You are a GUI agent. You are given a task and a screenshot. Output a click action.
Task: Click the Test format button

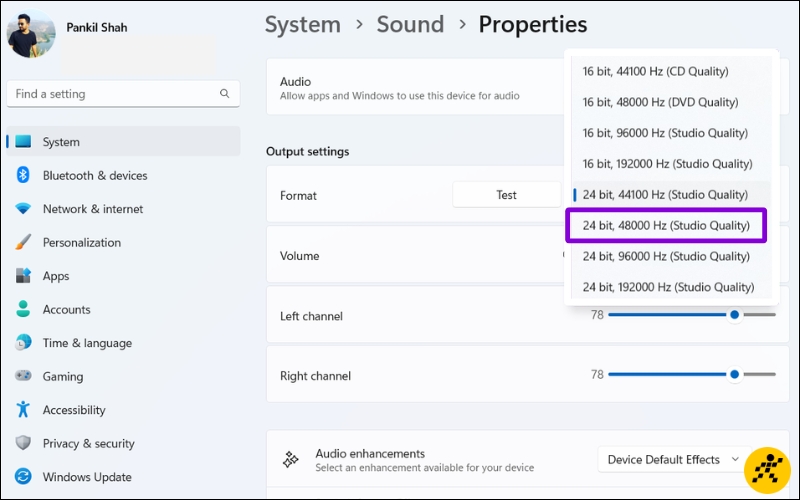click(x=507, y=195)
